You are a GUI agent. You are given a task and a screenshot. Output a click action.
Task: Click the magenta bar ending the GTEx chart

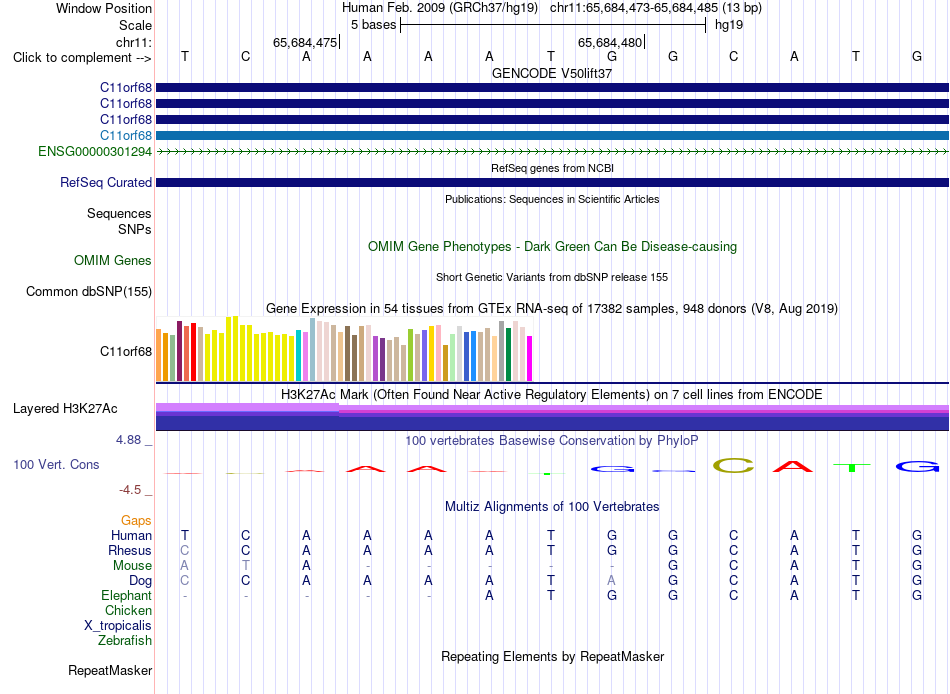coord(530,358)
